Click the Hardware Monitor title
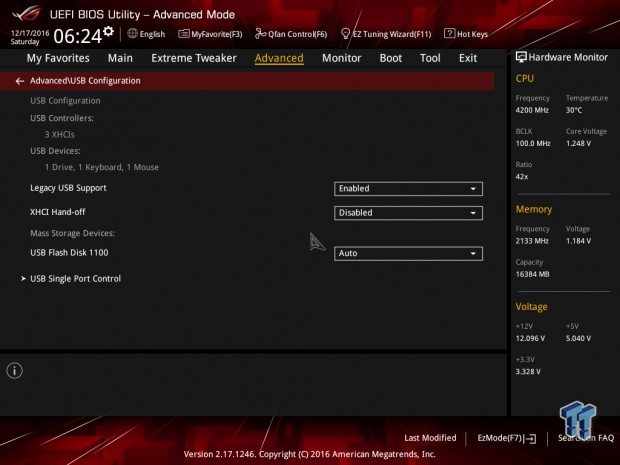This screenshot has height=465, width=620. (568, 57)
